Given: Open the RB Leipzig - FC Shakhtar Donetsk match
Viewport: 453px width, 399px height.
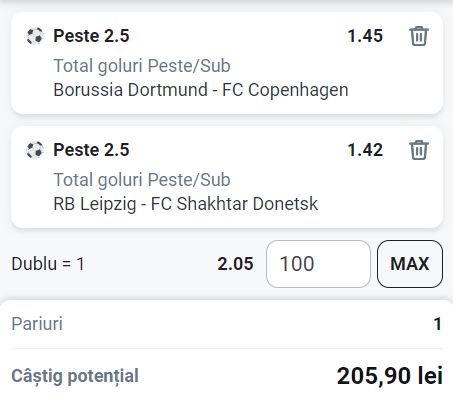Looking at the screenshot, I should click(186, 204).
